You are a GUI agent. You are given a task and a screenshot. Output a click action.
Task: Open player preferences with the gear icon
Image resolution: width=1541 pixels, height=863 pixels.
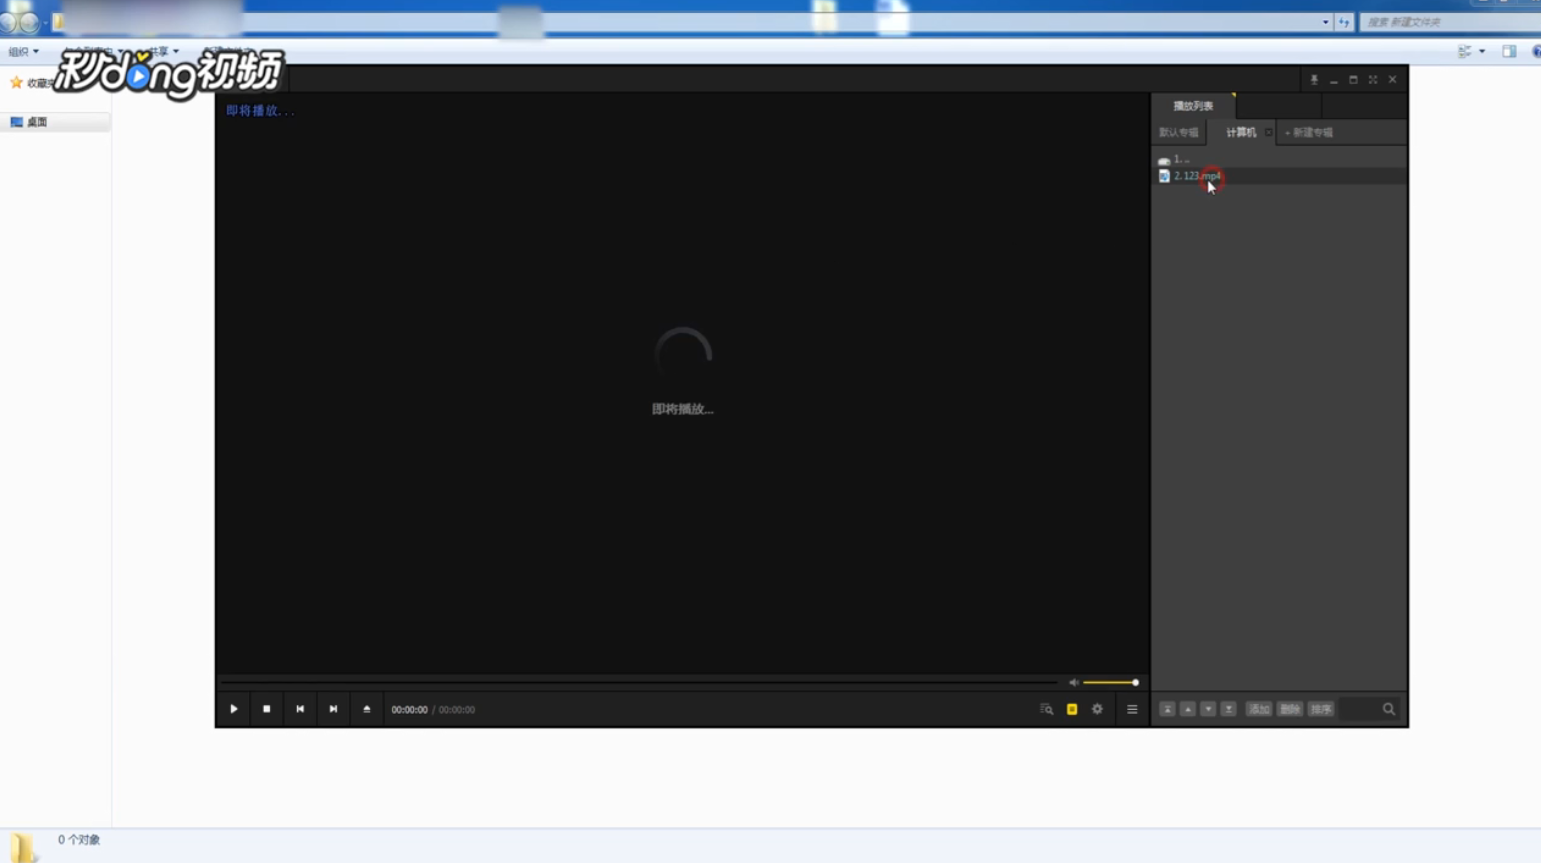(1098, 709)
